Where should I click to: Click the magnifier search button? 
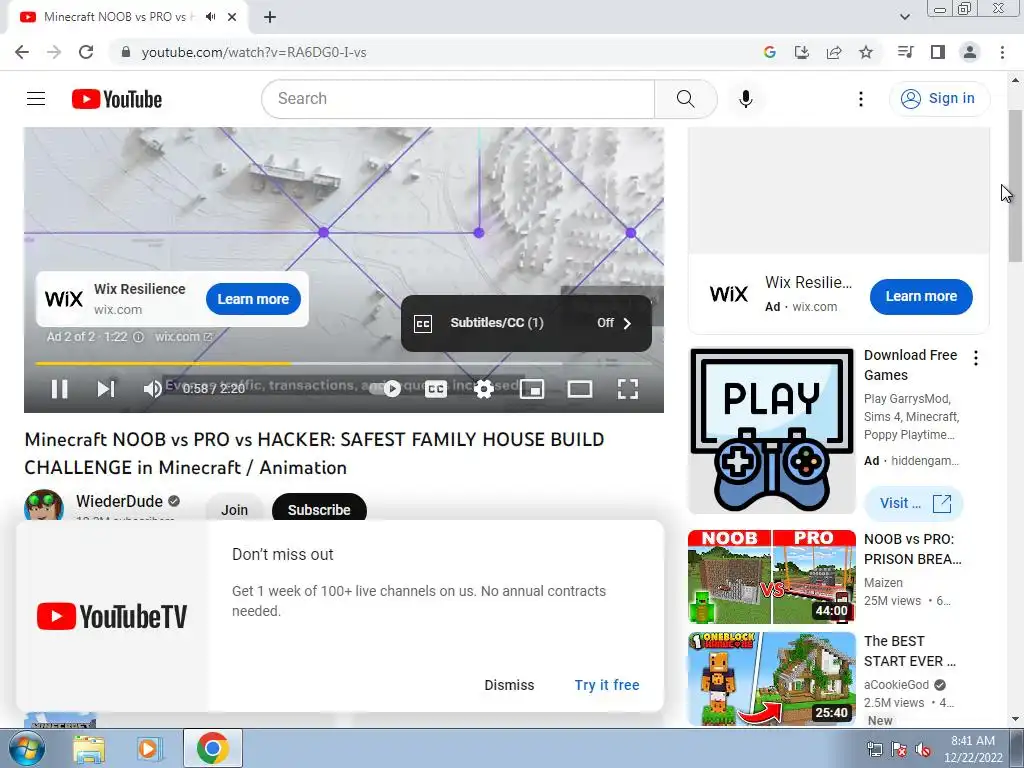[686, 99]
